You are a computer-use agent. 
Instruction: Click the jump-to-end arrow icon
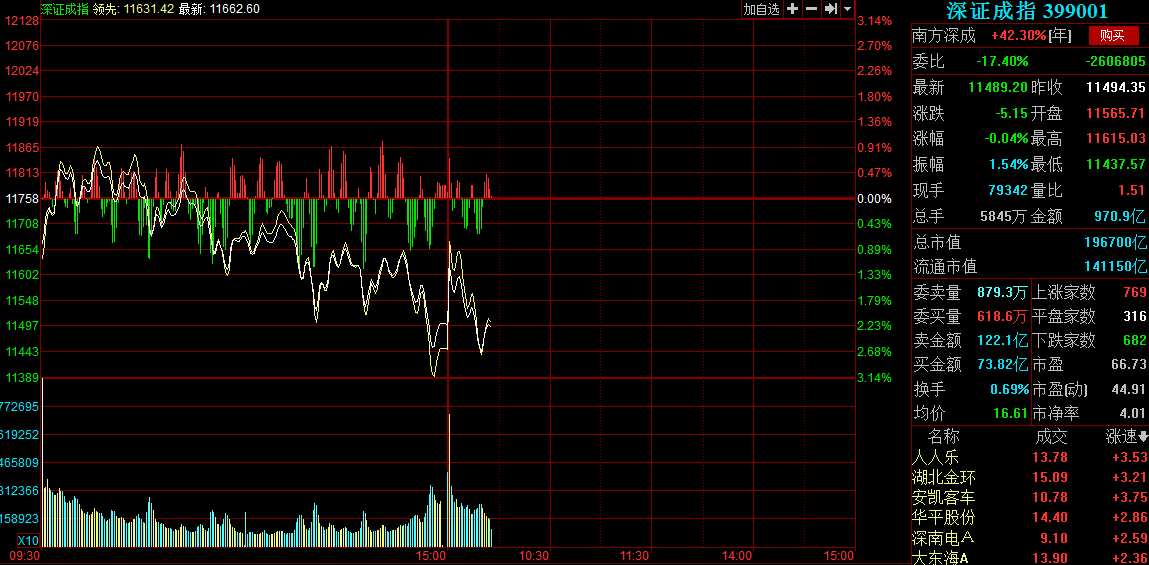pos(830,9)
